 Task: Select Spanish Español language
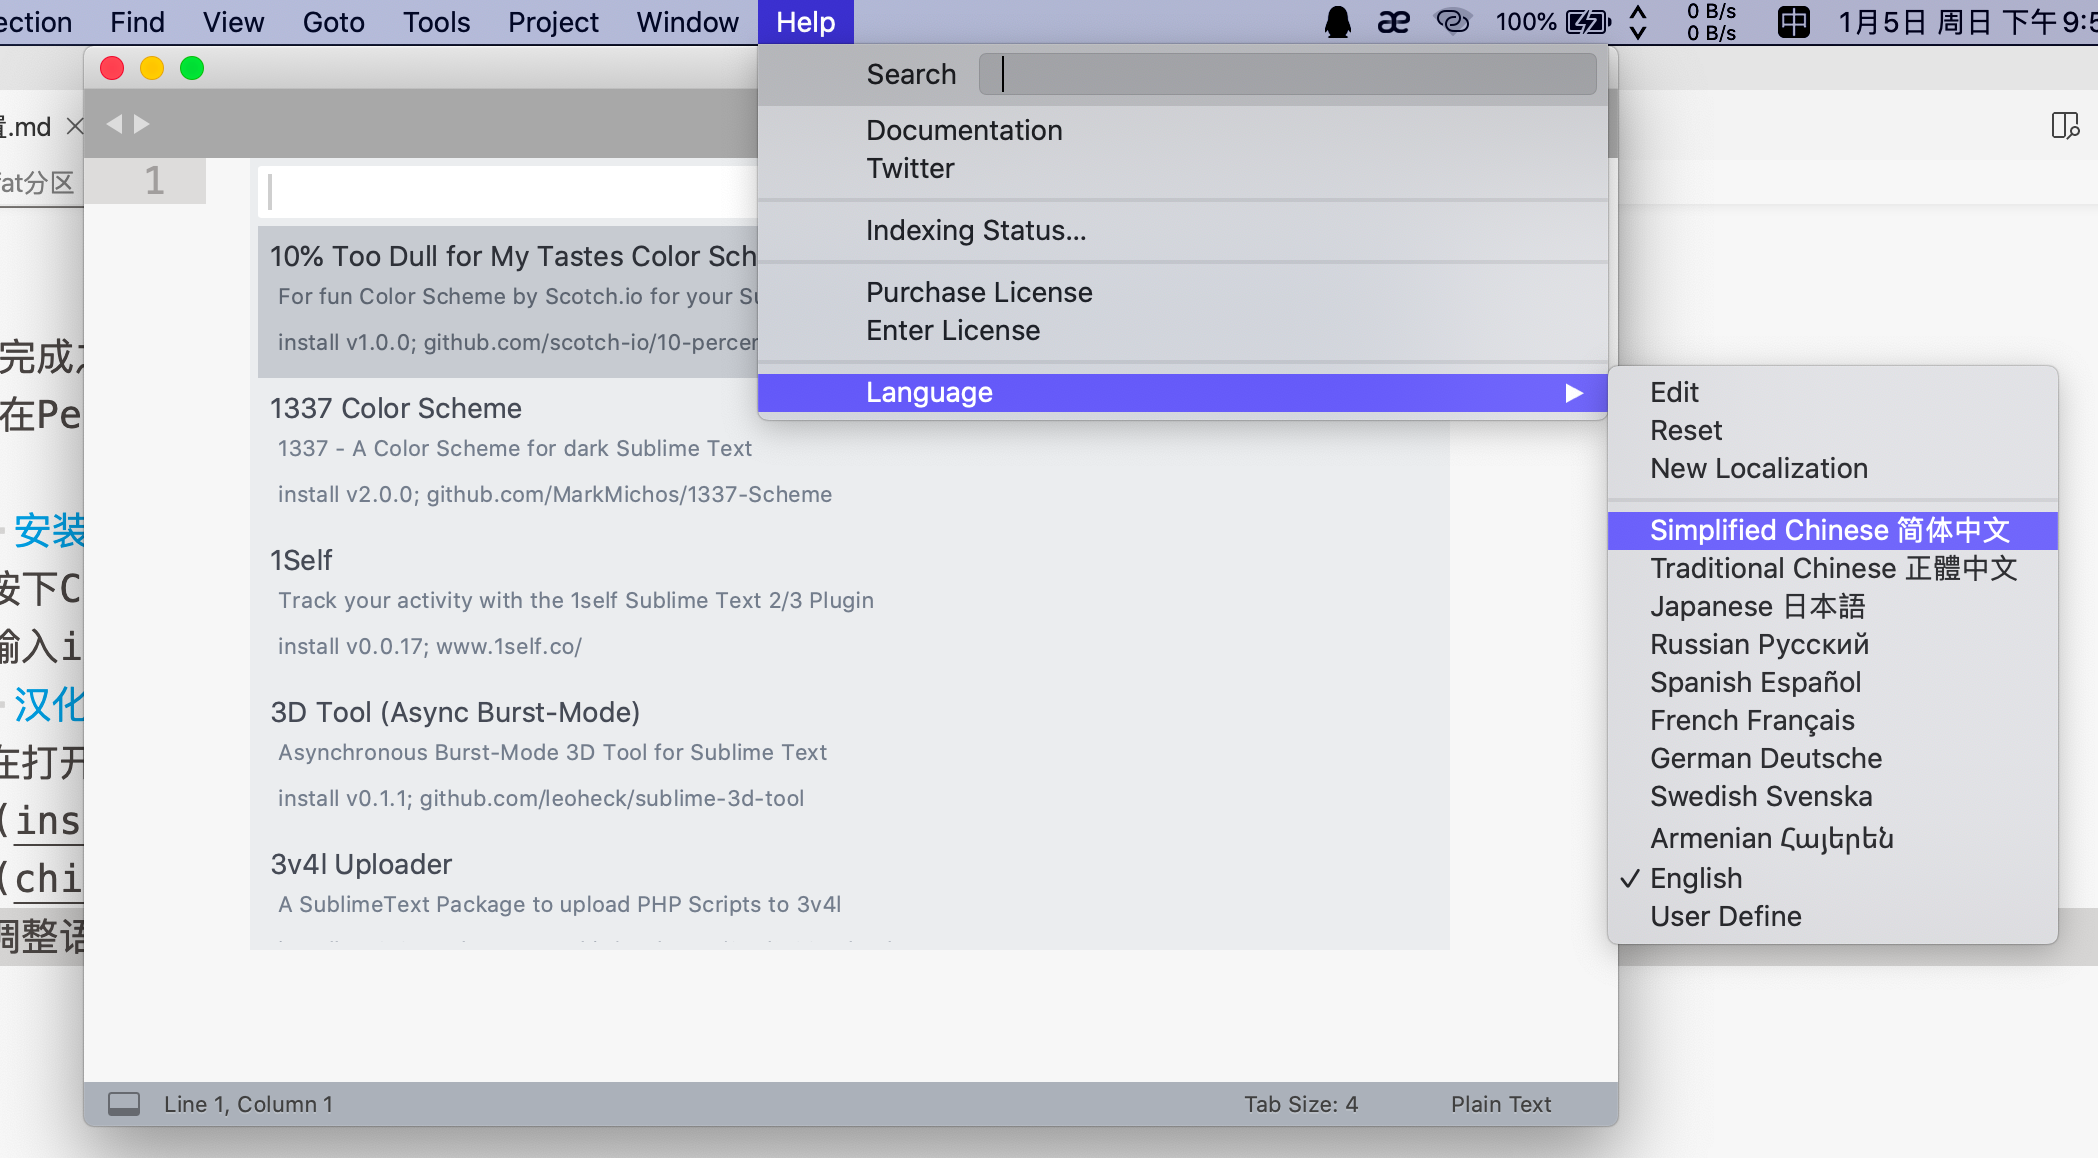(x=1832, y=682)
